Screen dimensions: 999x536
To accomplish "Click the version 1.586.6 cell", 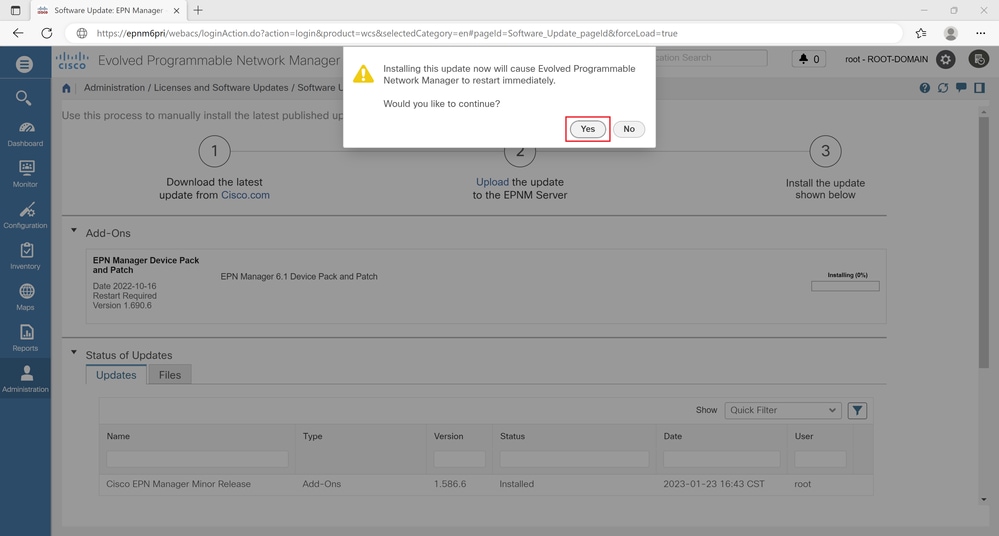I will pyautogui.click(x=450, y=484).
